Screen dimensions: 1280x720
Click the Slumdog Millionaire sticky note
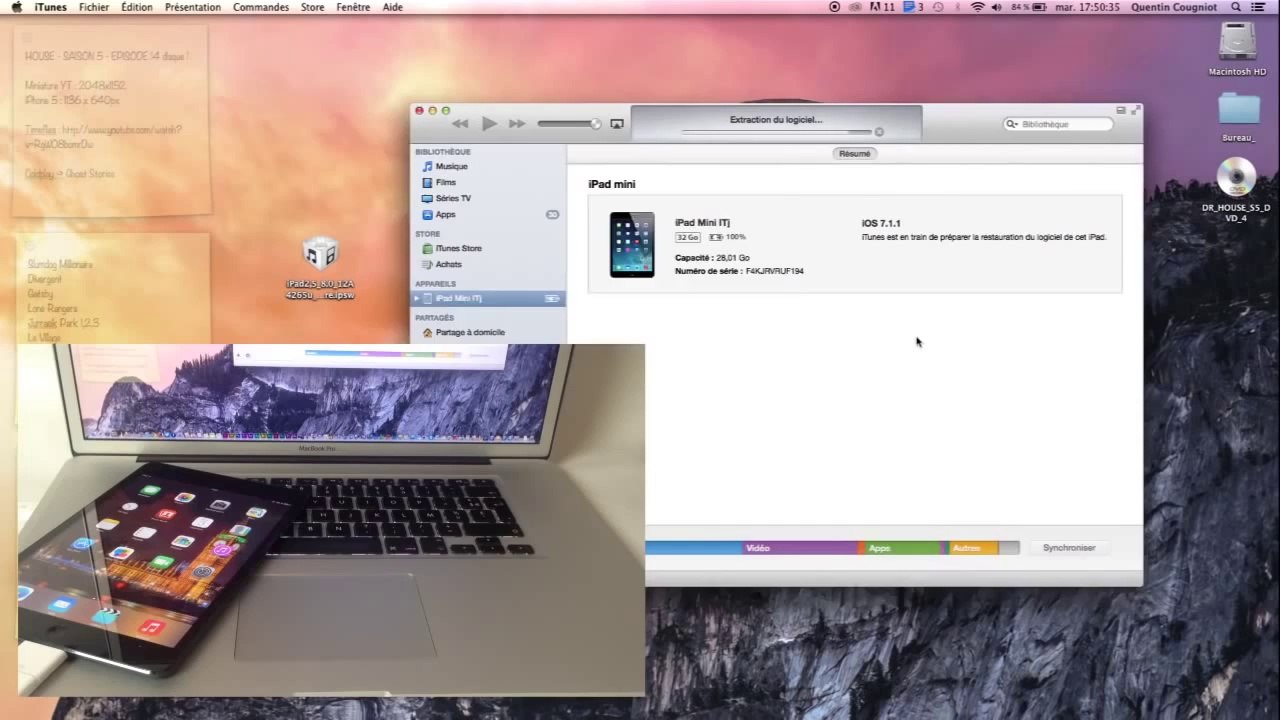pyautogui.click(x=112, y=290)
